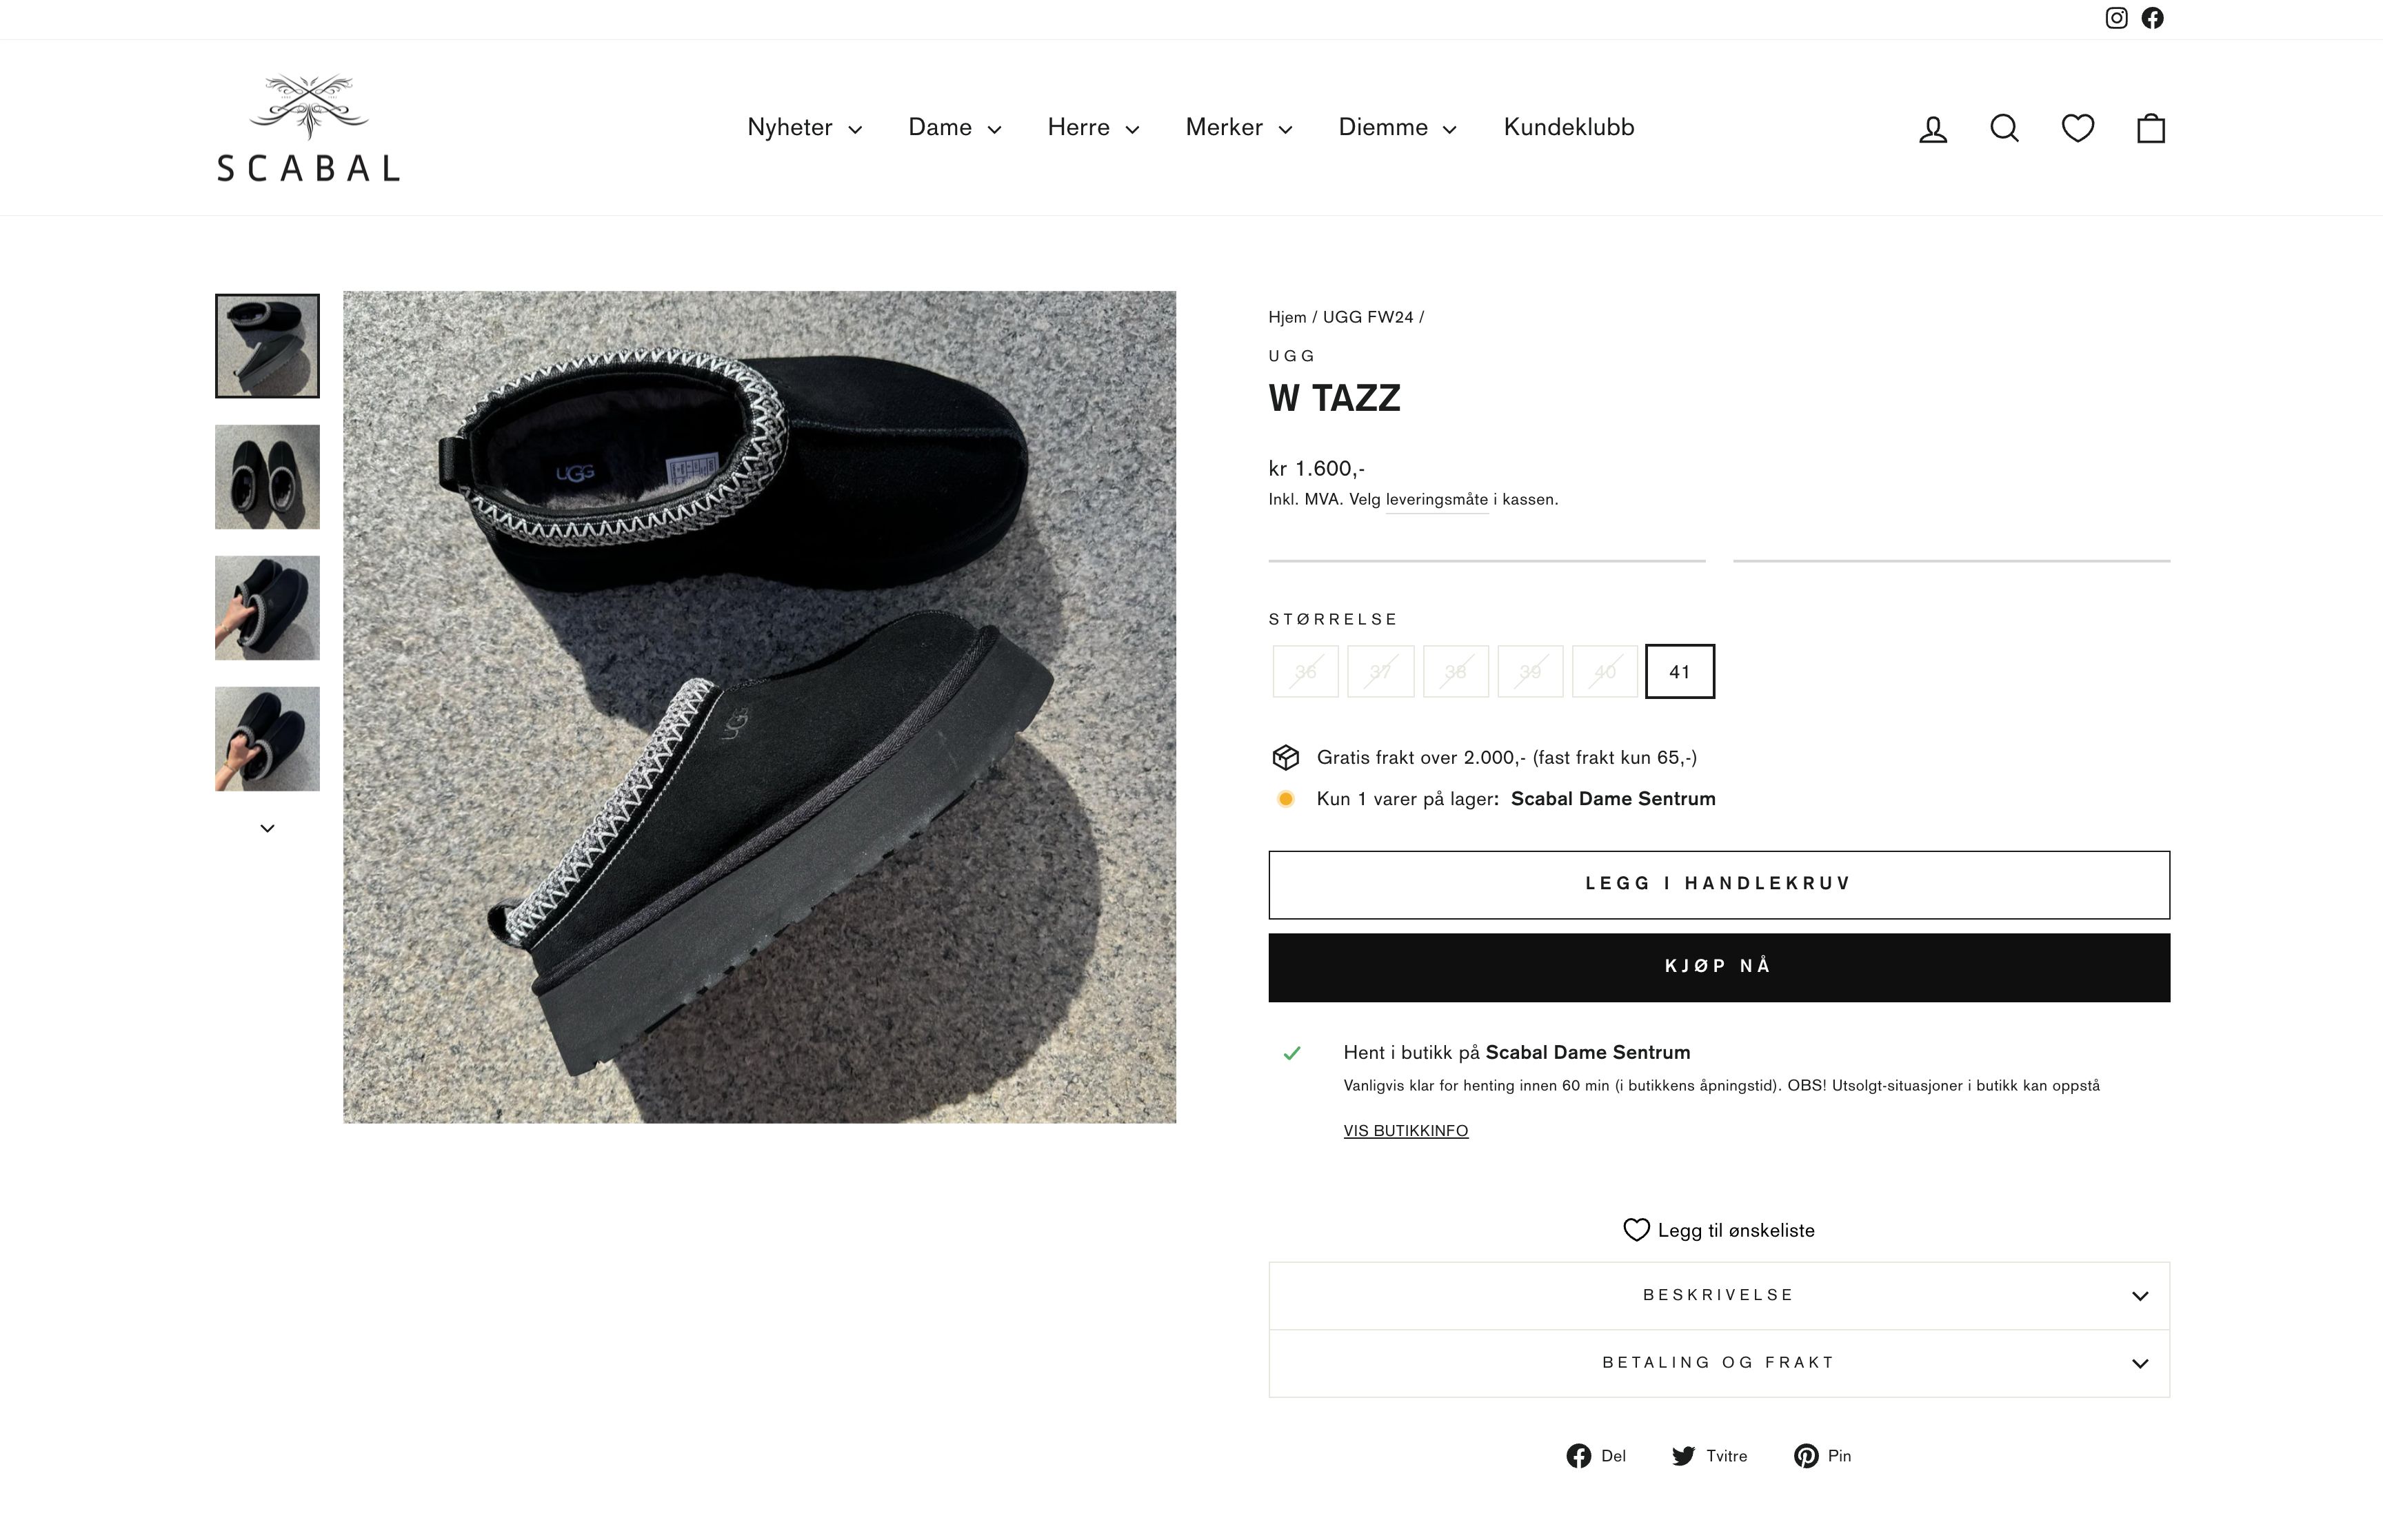Share the product on Pinterest via Pin icon
The image size is (2383, 1540).
point(1821,1456)
